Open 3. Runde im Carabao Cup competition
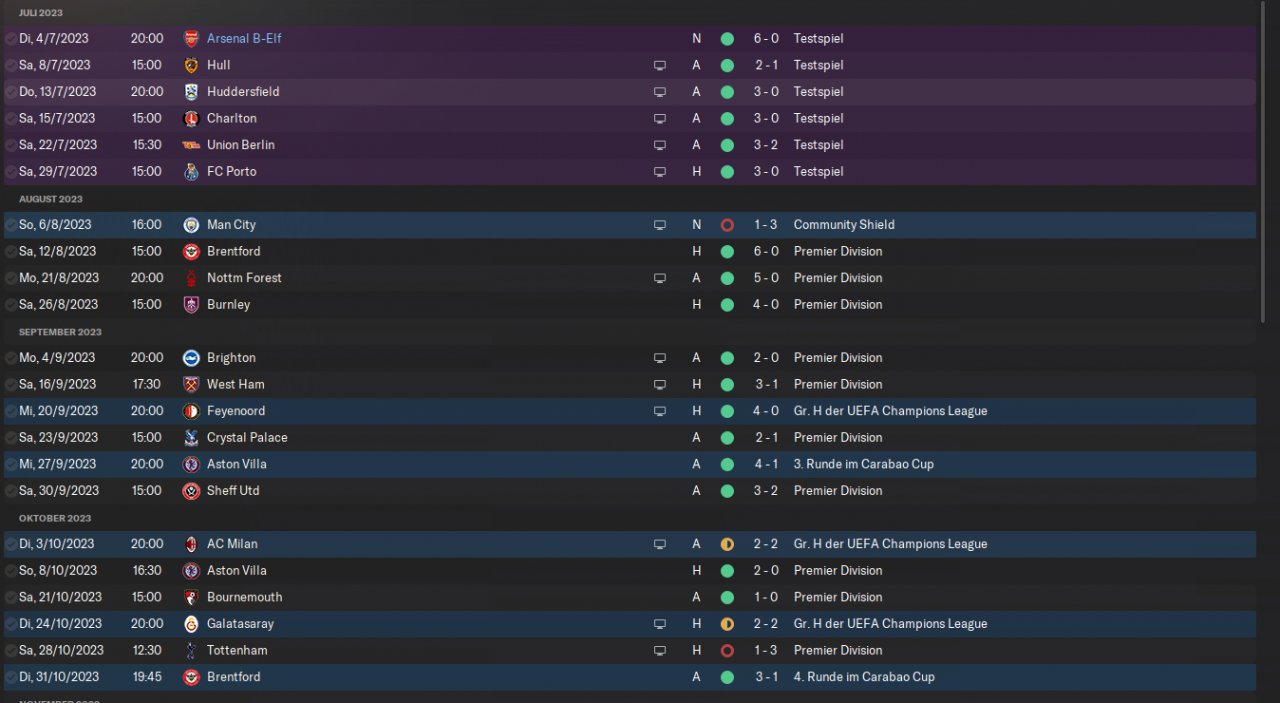Viewport: 1280px width, 703px height. (864, 464)
